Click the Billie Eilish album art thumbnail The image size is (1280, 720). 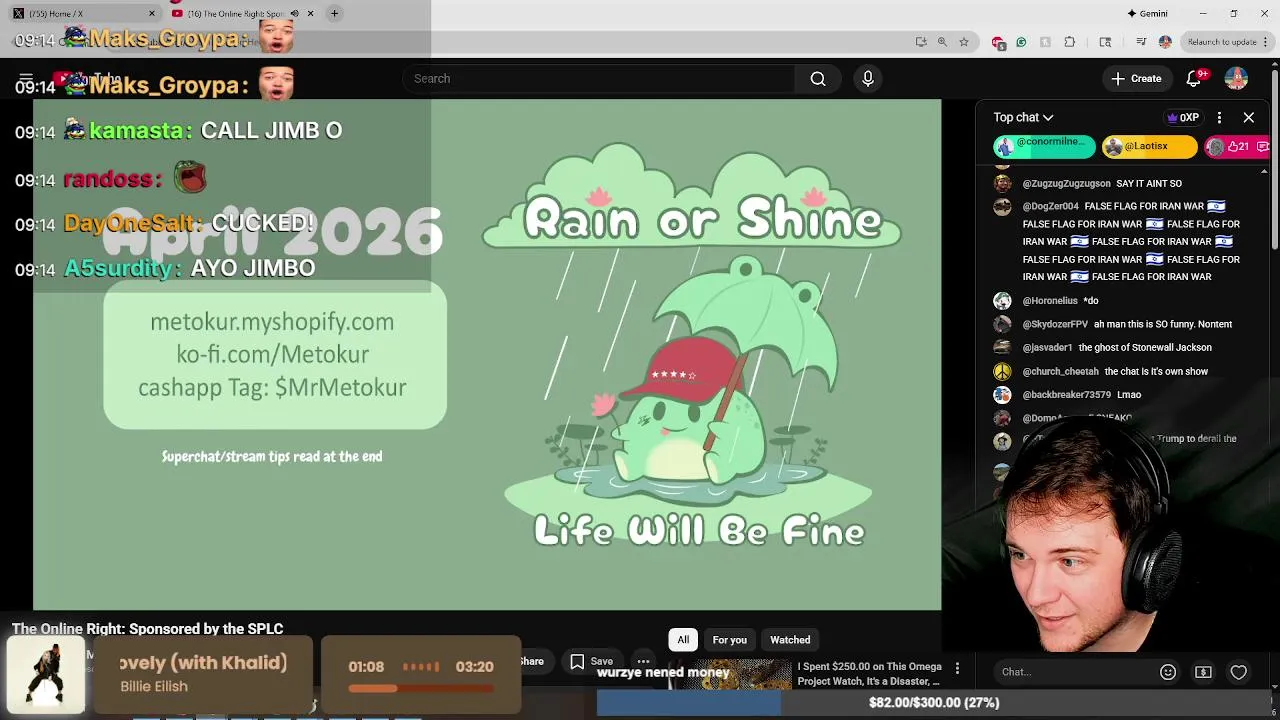click(46, 673)
